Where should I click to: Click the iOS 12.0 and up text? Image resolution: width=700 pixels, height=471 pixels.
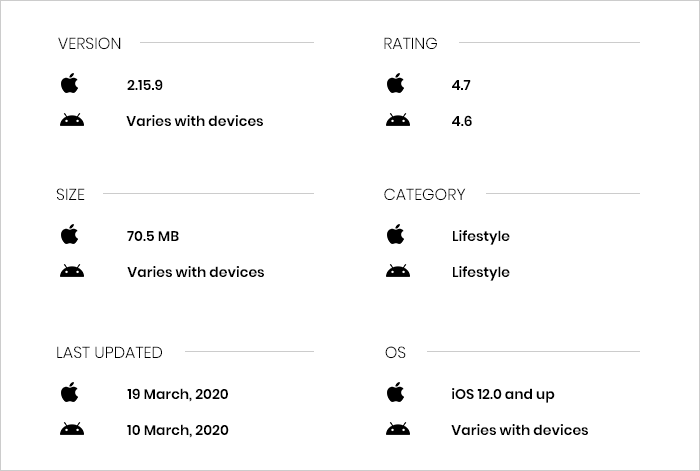click(503, 394)
